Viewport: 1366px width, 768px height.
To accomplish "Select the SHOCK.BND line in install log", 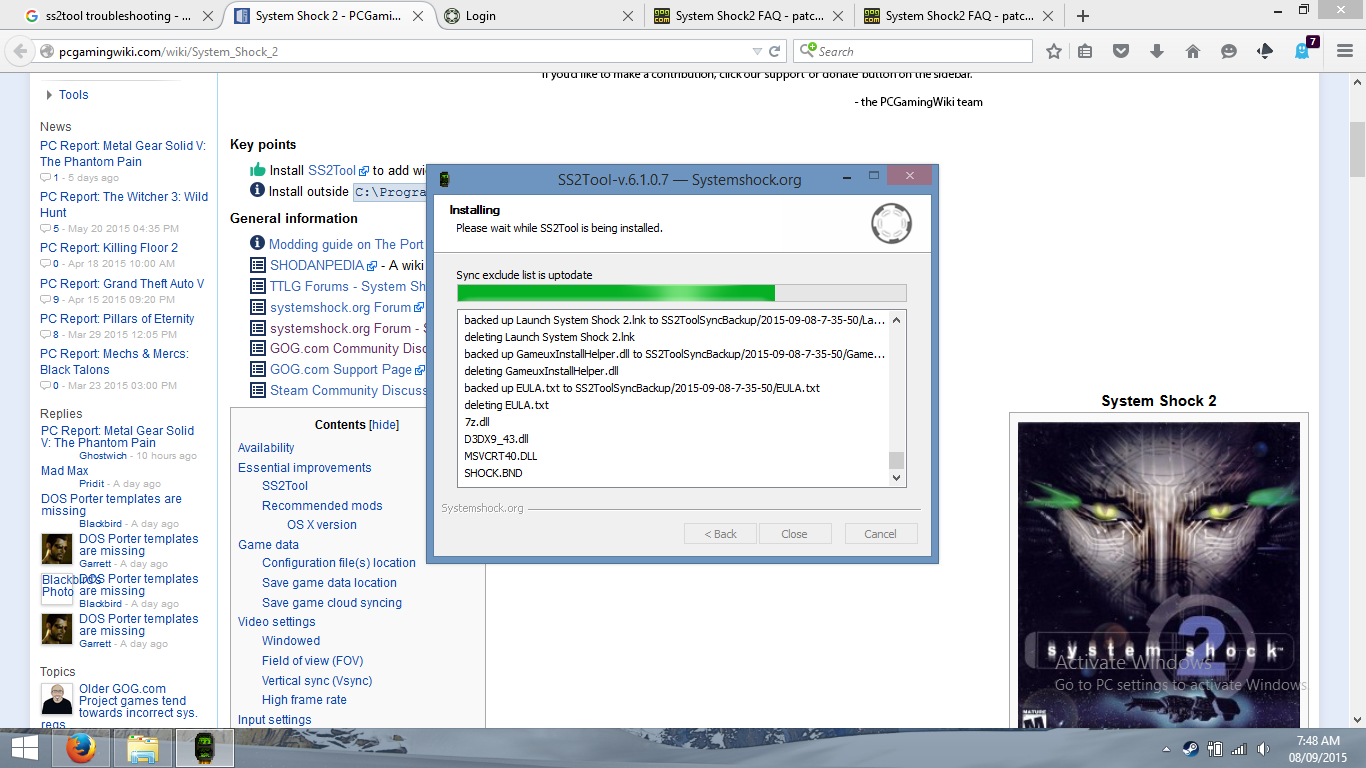I will point(494,473).
